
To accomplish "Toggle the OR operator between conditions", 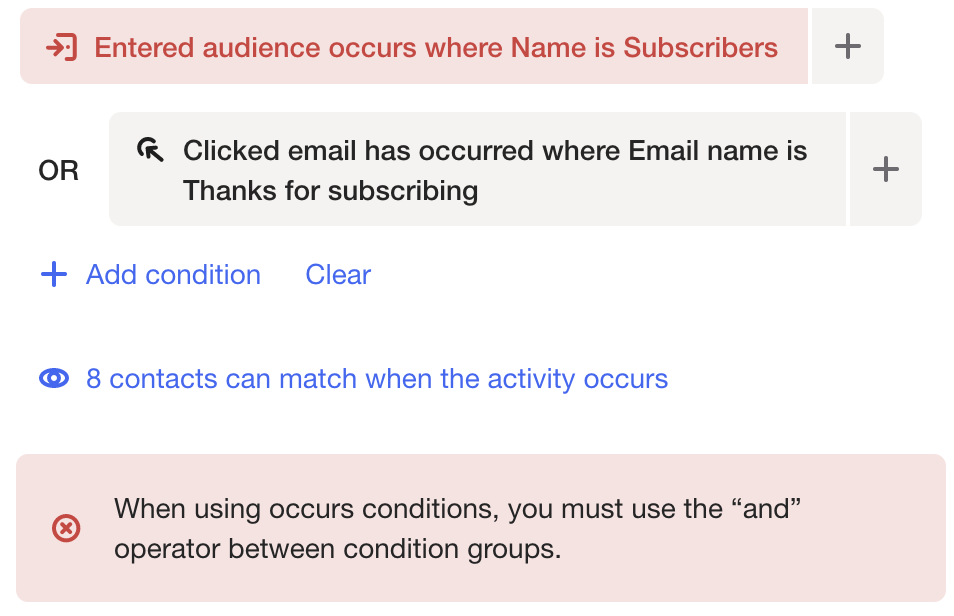I will click(x=58, y=171).
